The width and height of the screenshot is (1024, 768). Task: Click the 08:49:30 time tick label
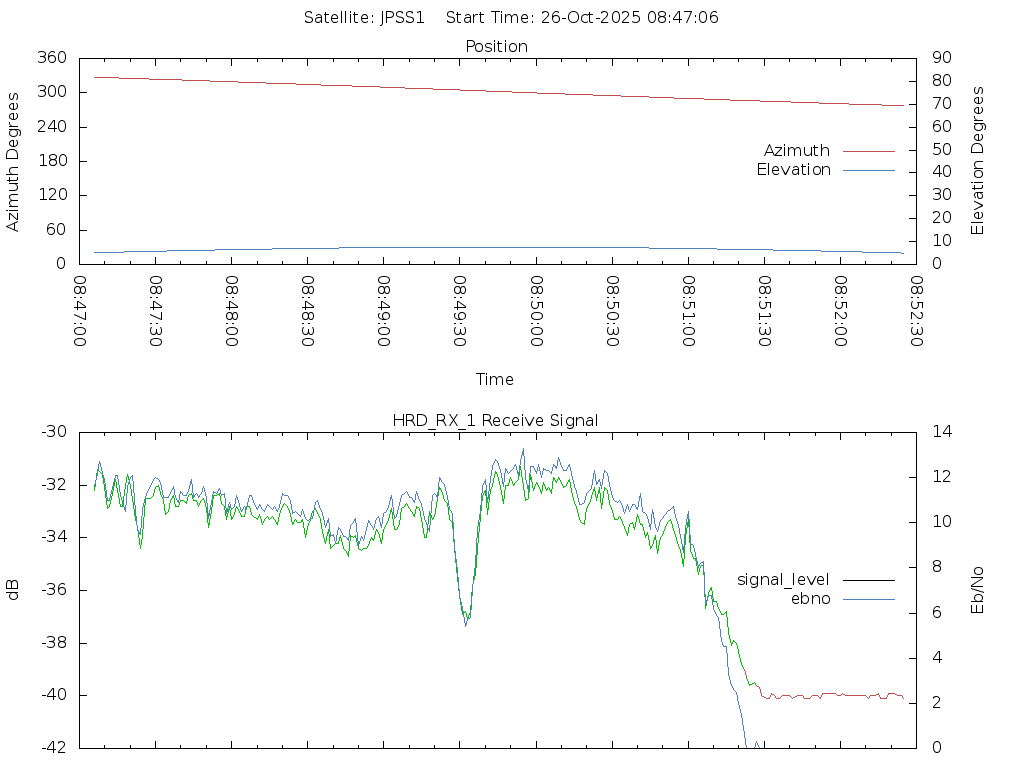click(459, 312)
